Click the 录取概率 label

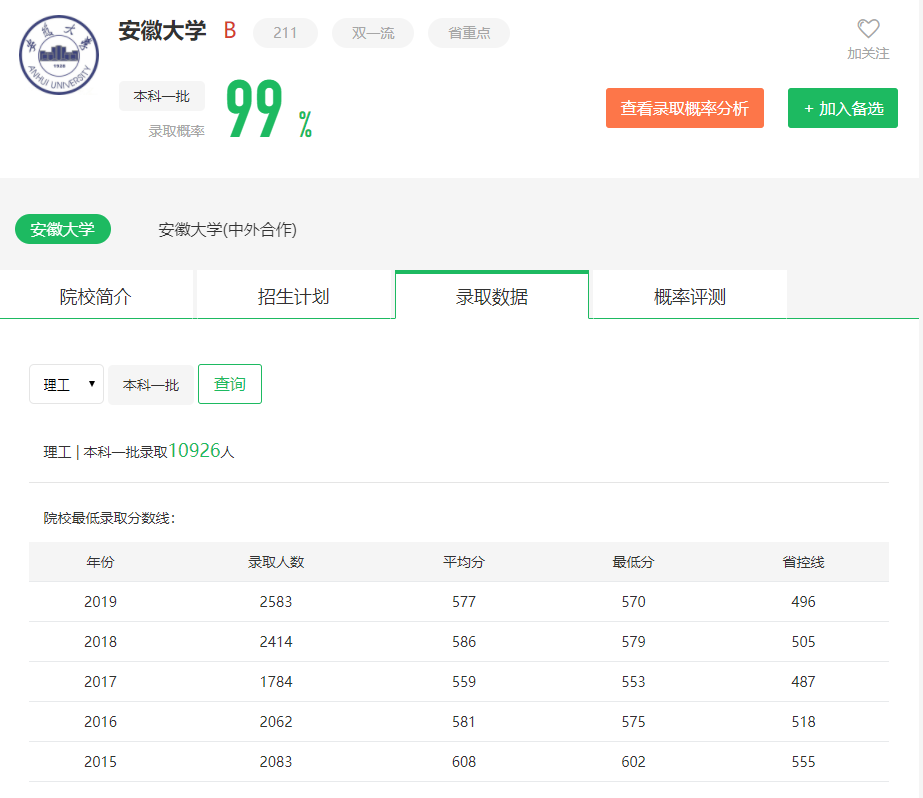coord(176,131)
